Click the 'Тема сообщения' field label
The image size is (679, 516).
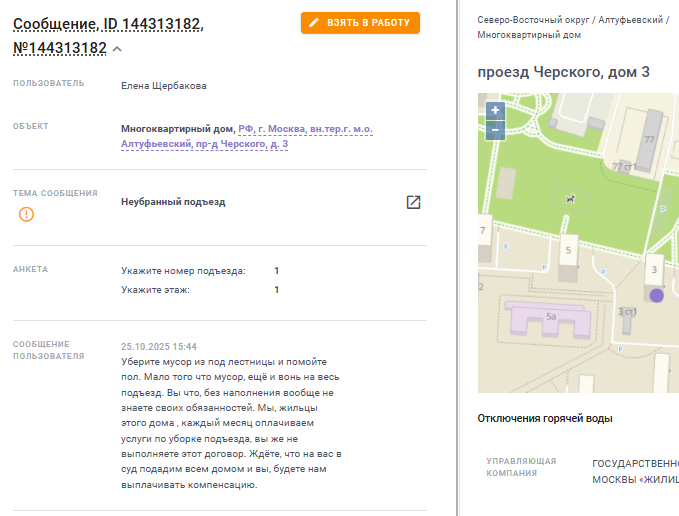[55, 193]
